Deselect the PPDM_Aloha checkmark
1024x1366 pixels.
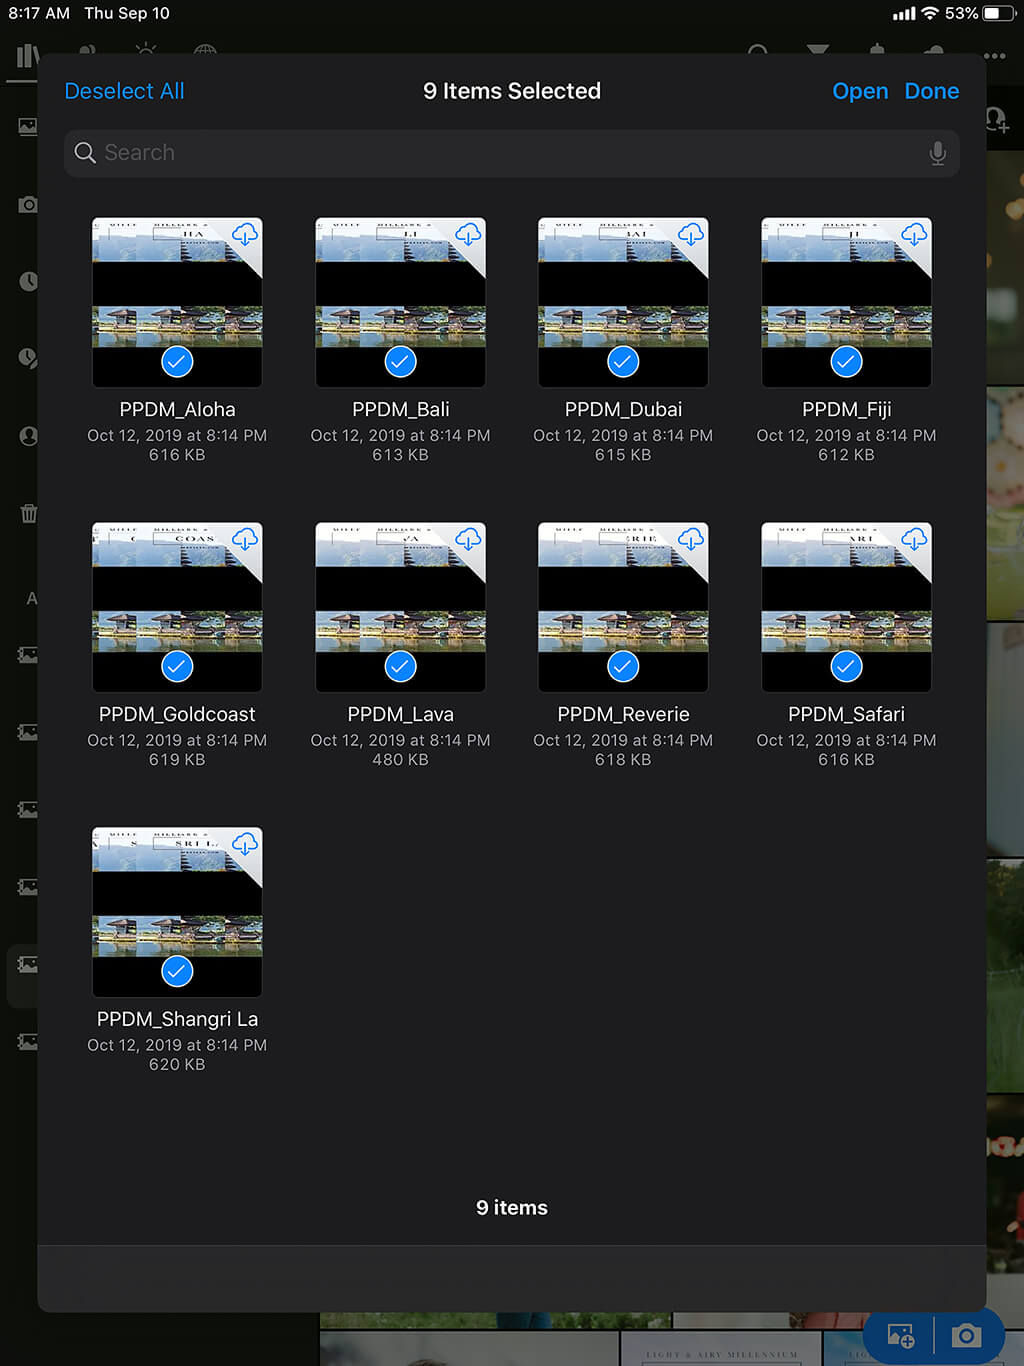[176, 362]
